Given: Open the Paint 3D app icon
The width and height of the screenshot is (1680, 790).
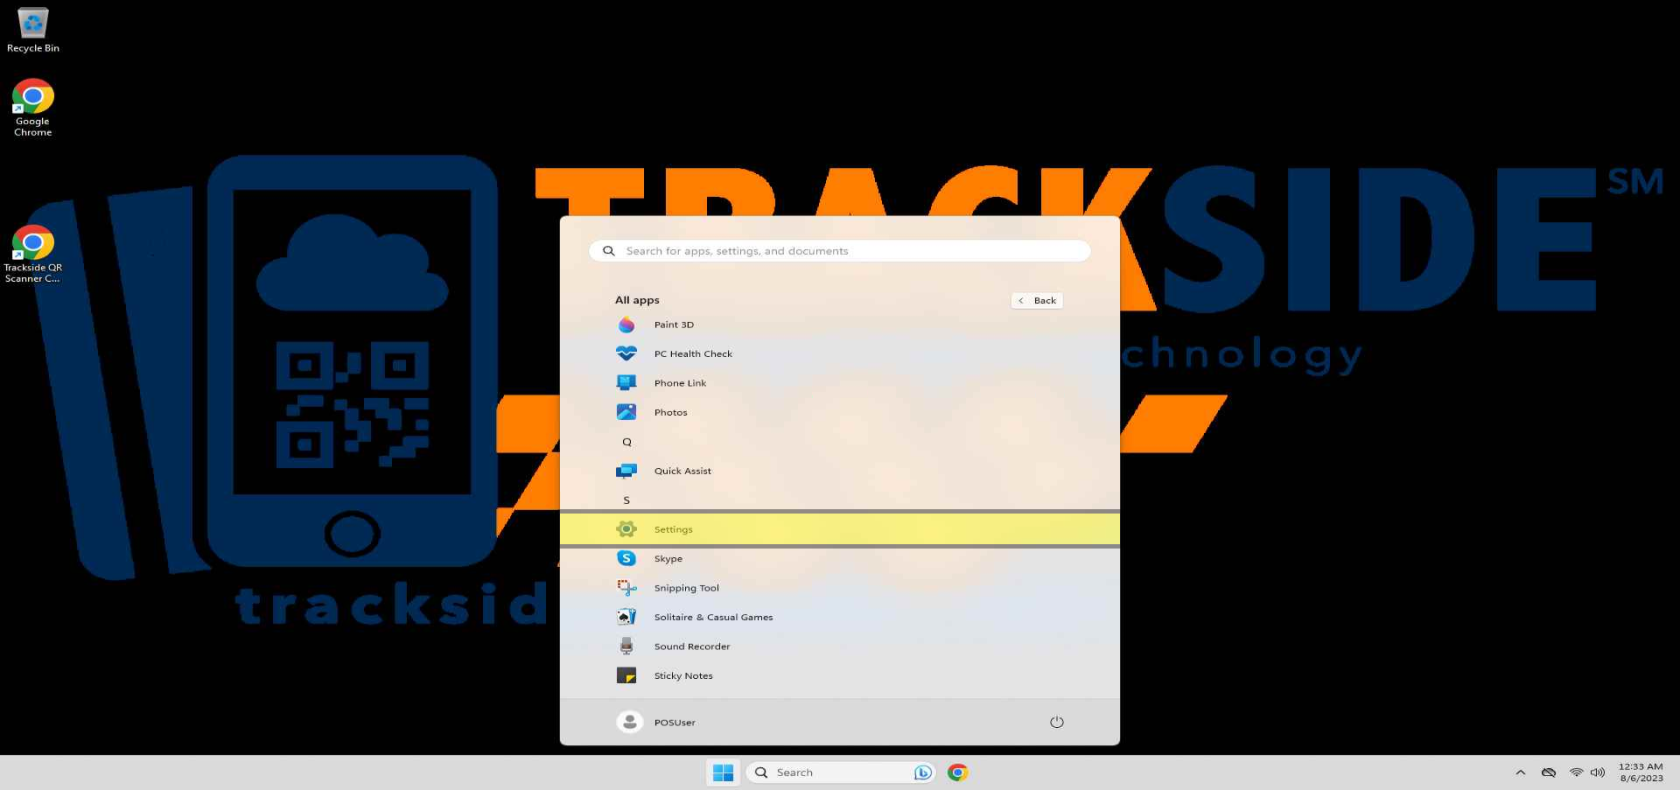Looking at the screenshot, I should click(x=626, y=325).
